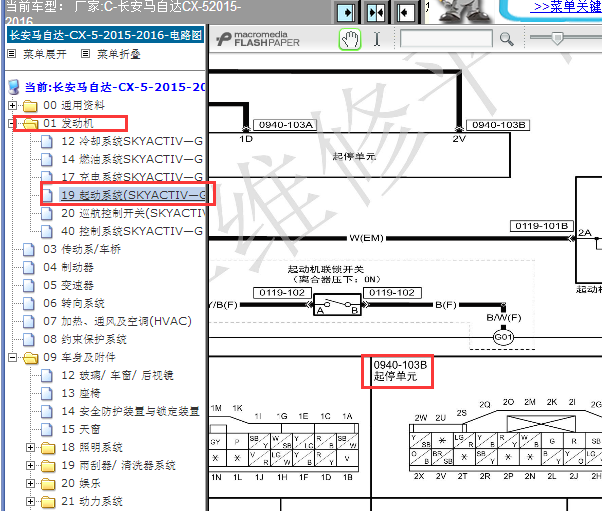Click the FlashPaper search magnifier icon
This screenshot has width=602, height=511.
(506, 39)
